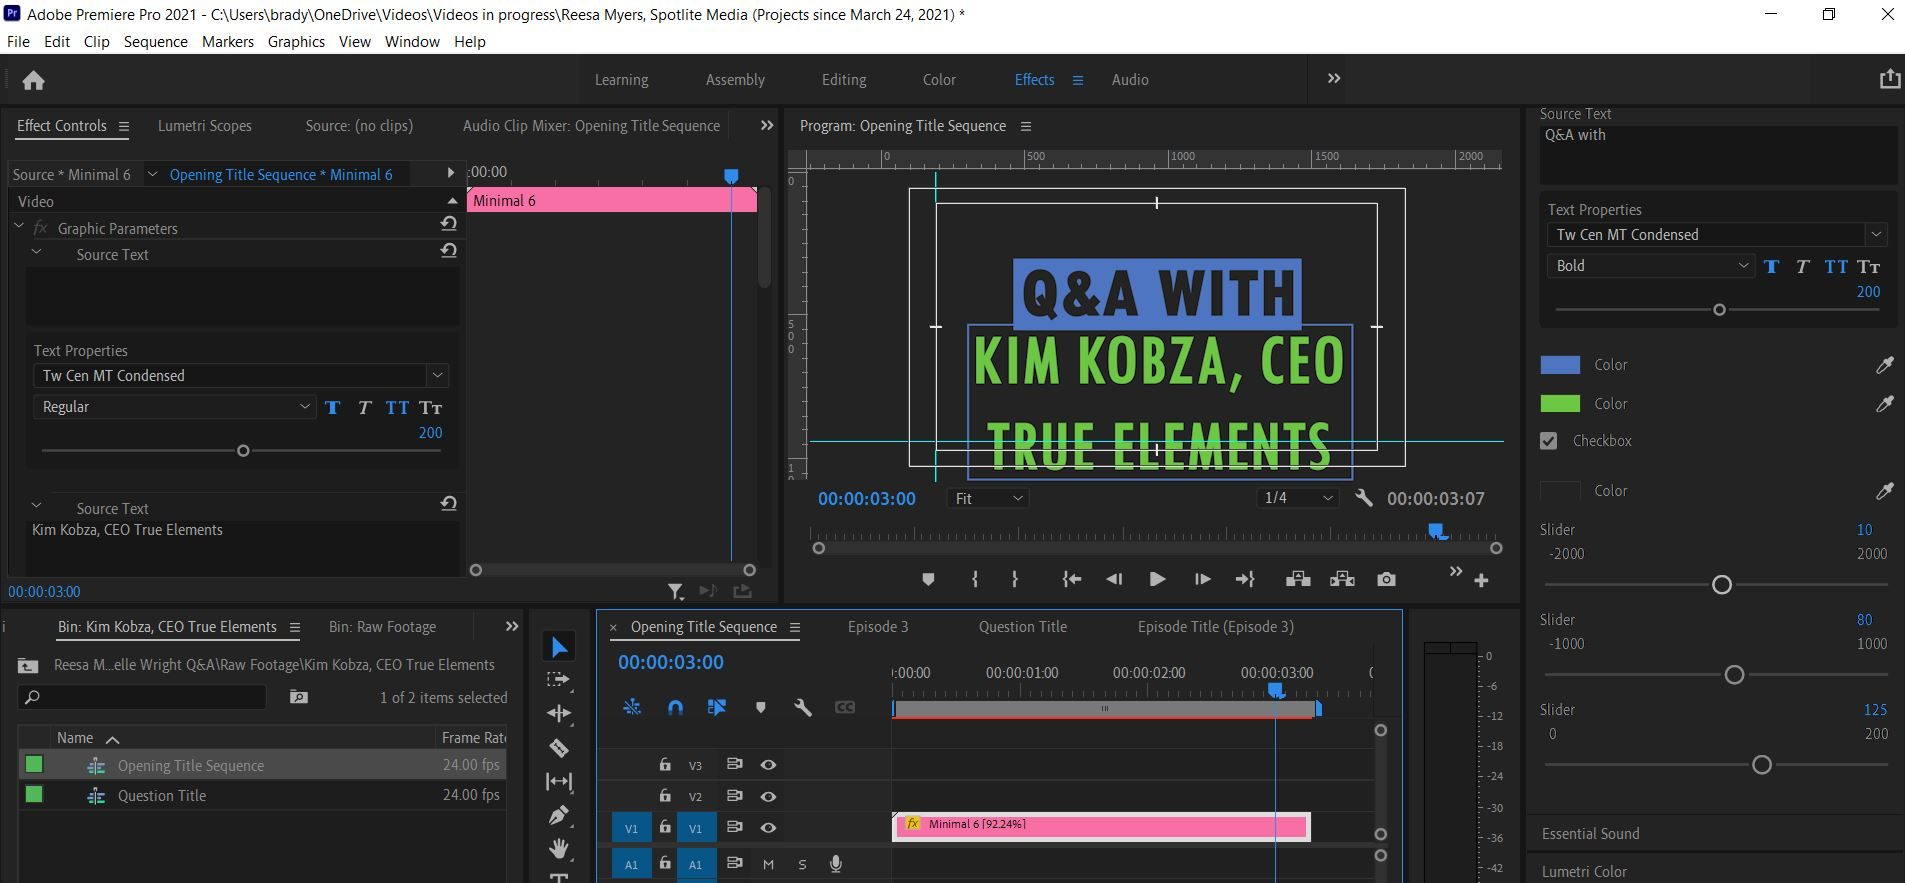
Task: Select the Ripple Edit tool
Action: click(559, 713)
